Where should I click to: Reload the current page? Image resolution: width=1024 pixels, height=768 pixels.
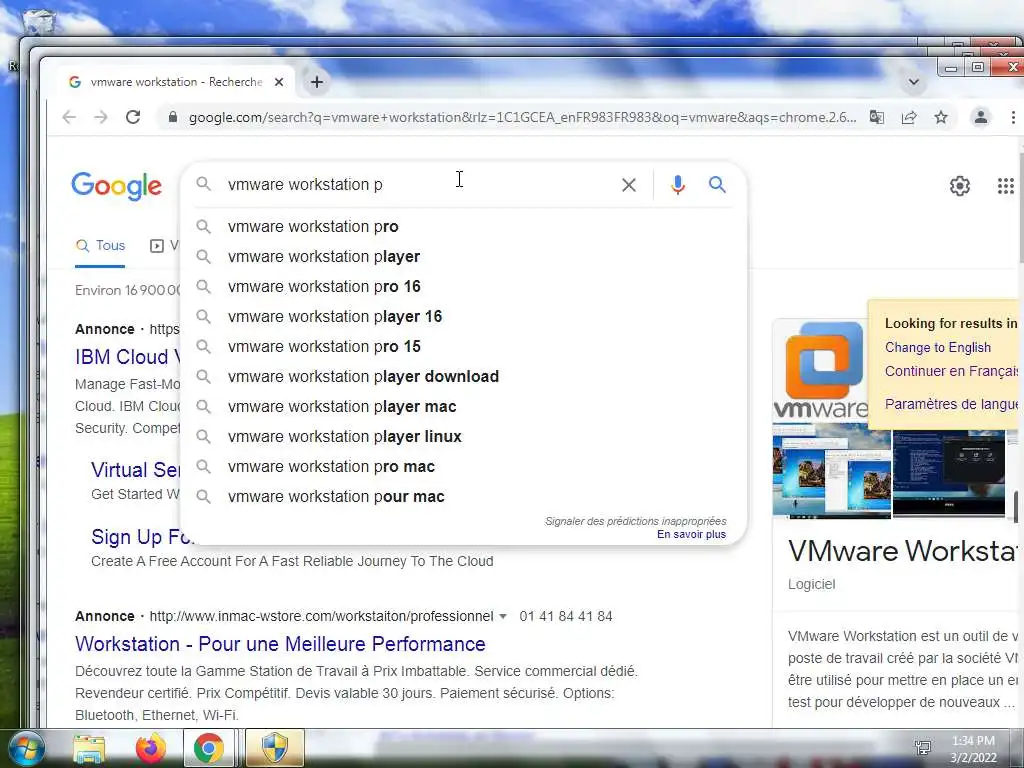point(133,118)
